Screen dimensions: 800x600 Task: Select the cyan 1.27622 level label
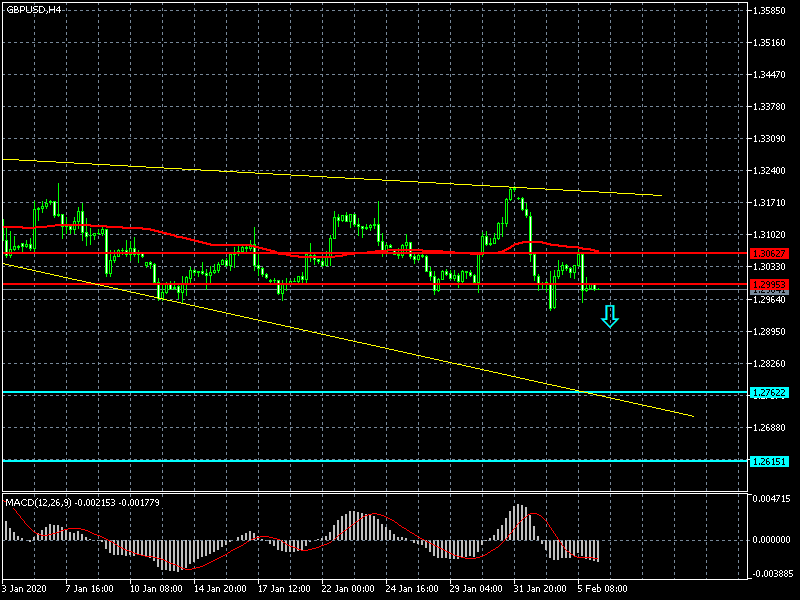[x=769, y=393]
